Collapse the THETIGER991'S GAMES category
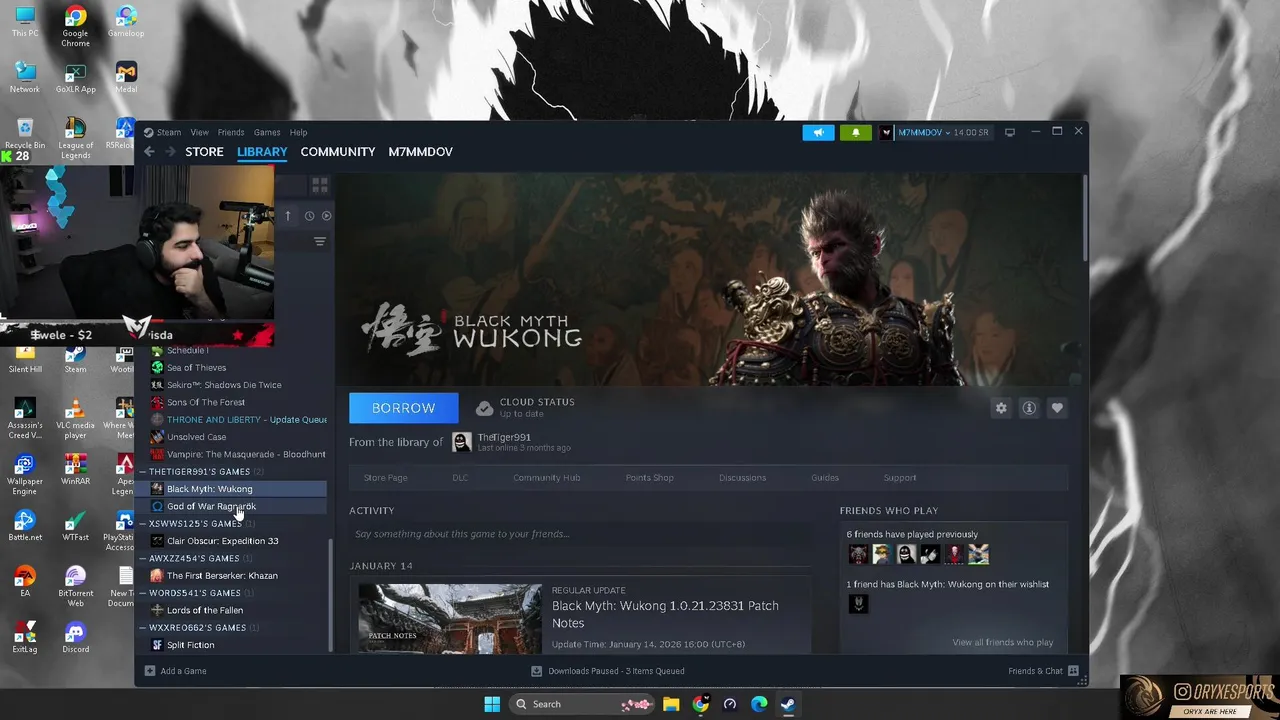 pos(143,472)
